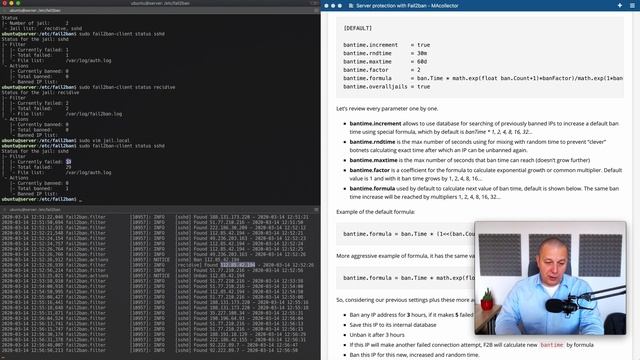Open the browser menu icon at top right
The width and height of the screenshot is (640, 360).
(x=632, y=5)
